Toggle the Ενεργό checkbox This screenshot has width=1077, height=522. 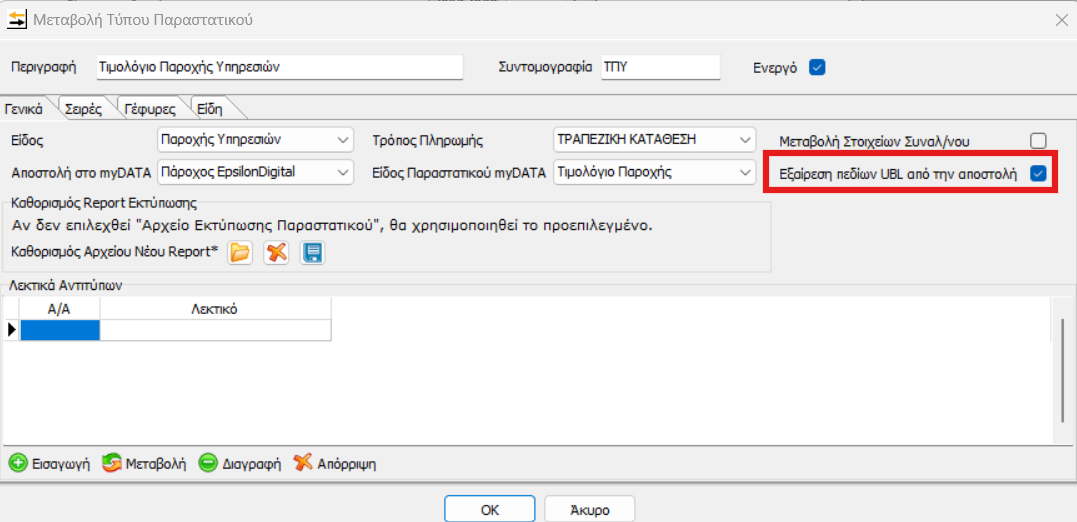(x=817, y=68)
